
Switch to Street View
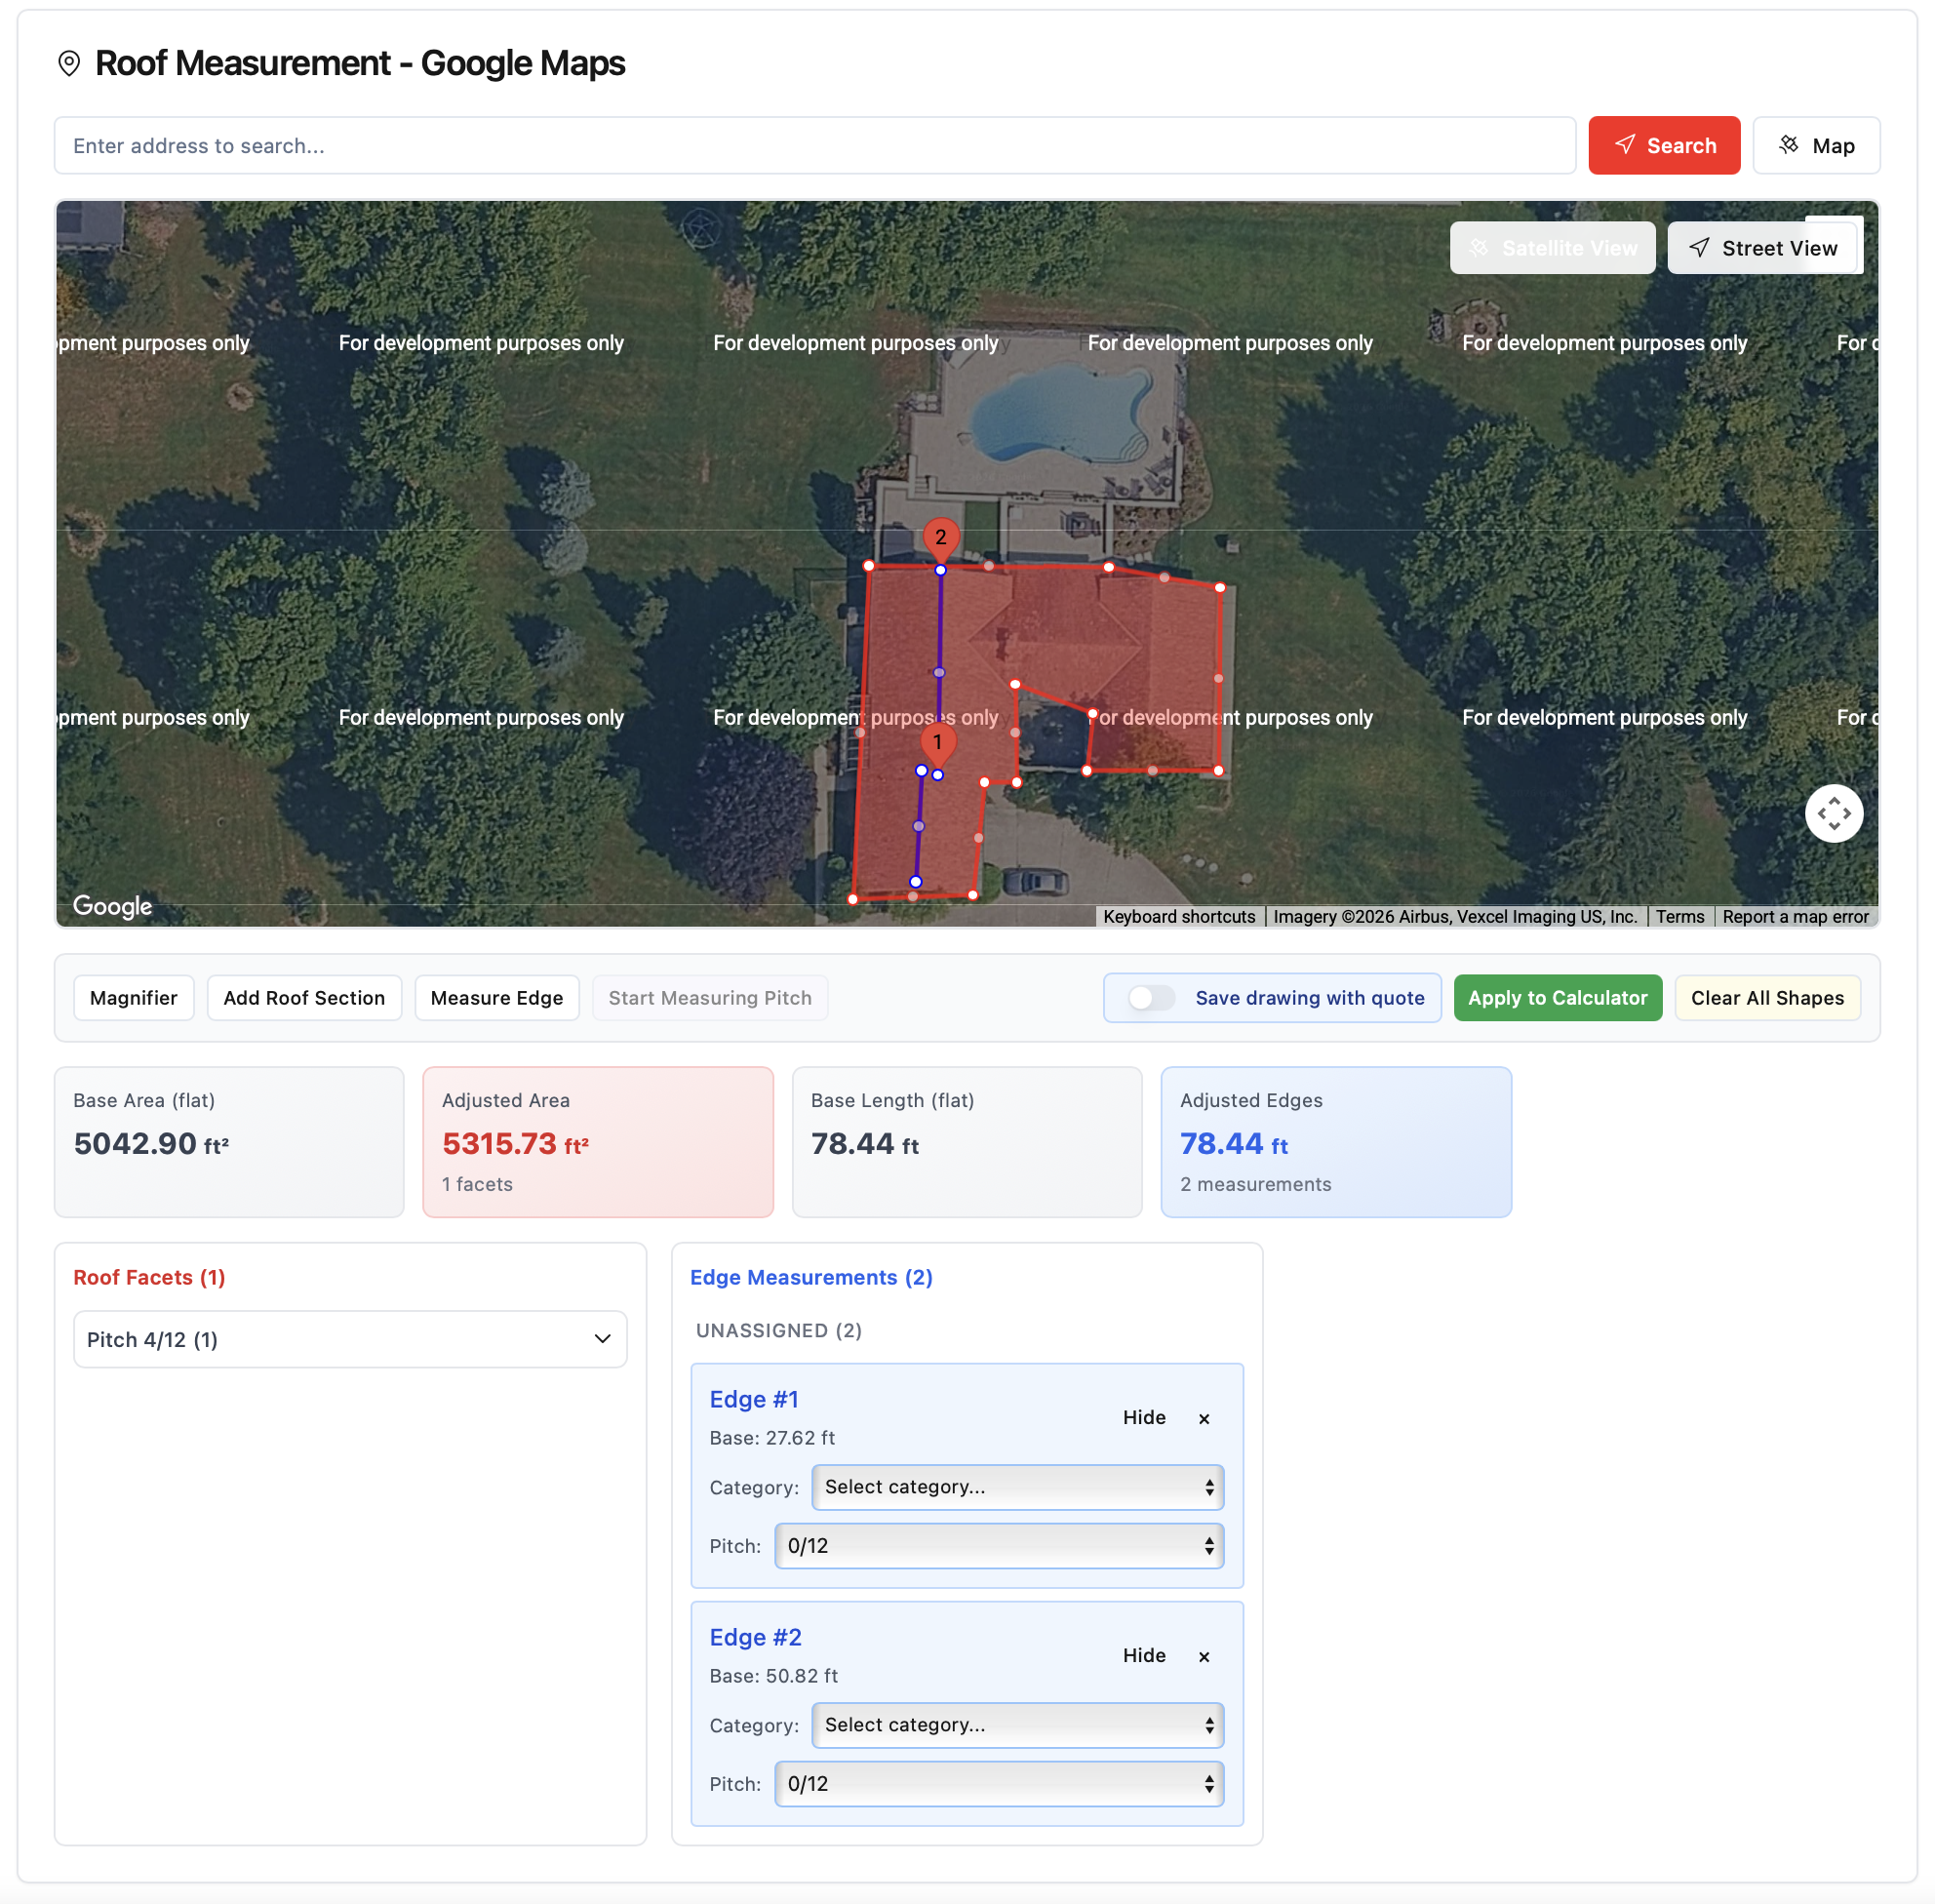tap(1762, 248)
